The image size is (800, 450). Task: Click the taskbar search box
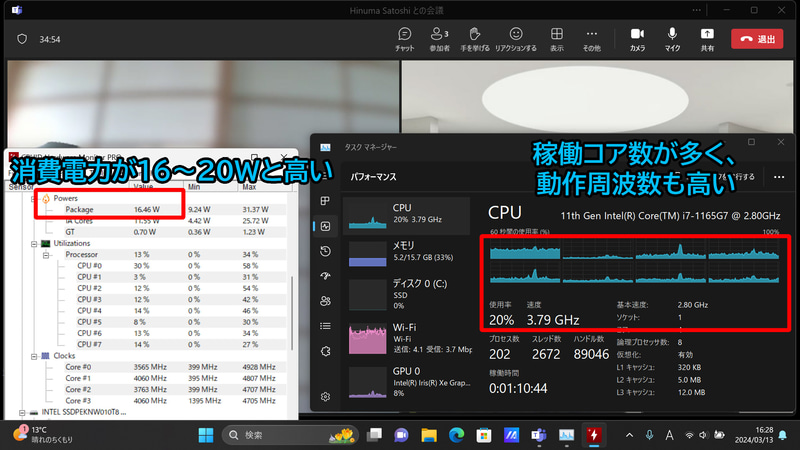pyautogui.click(x=290, y=435)
